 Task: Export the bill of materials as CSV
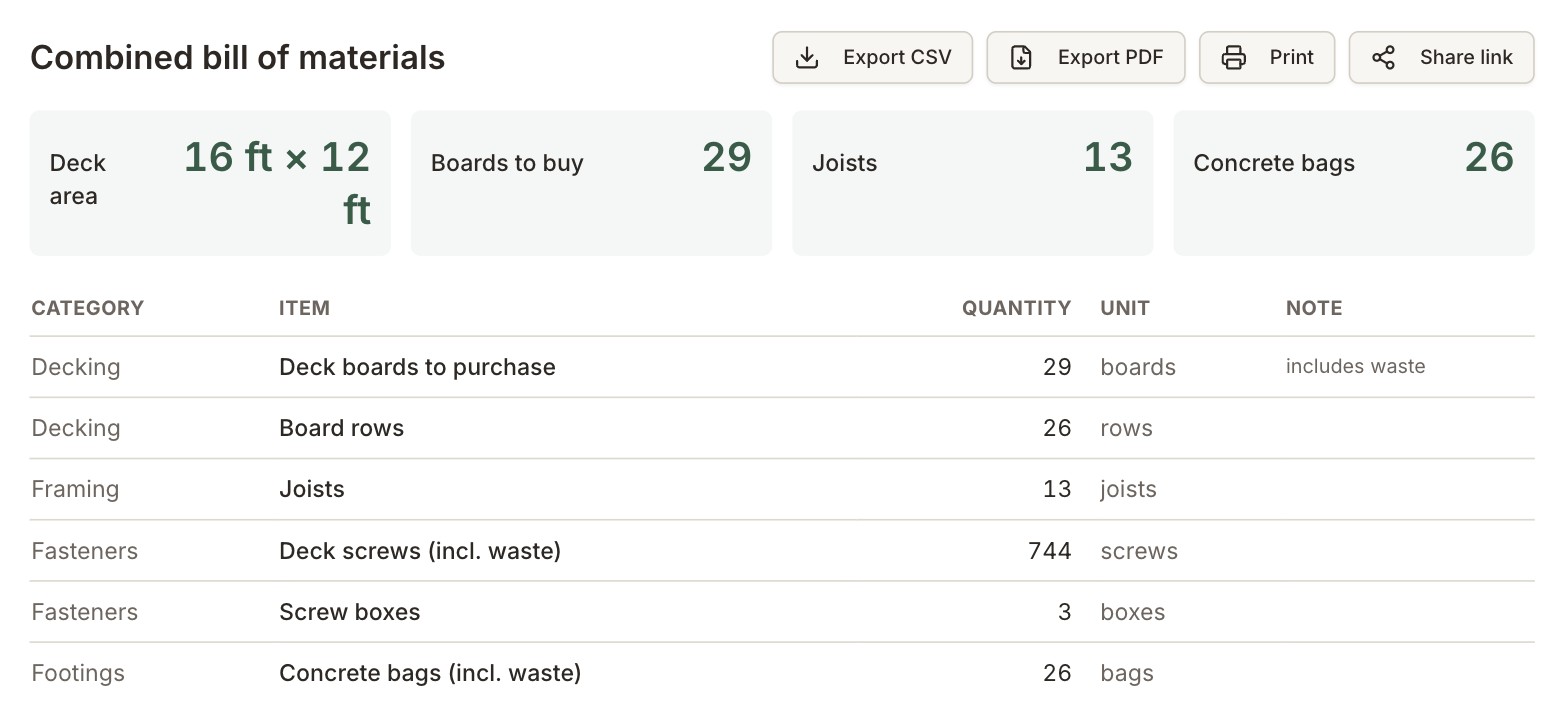coord(872,58)
